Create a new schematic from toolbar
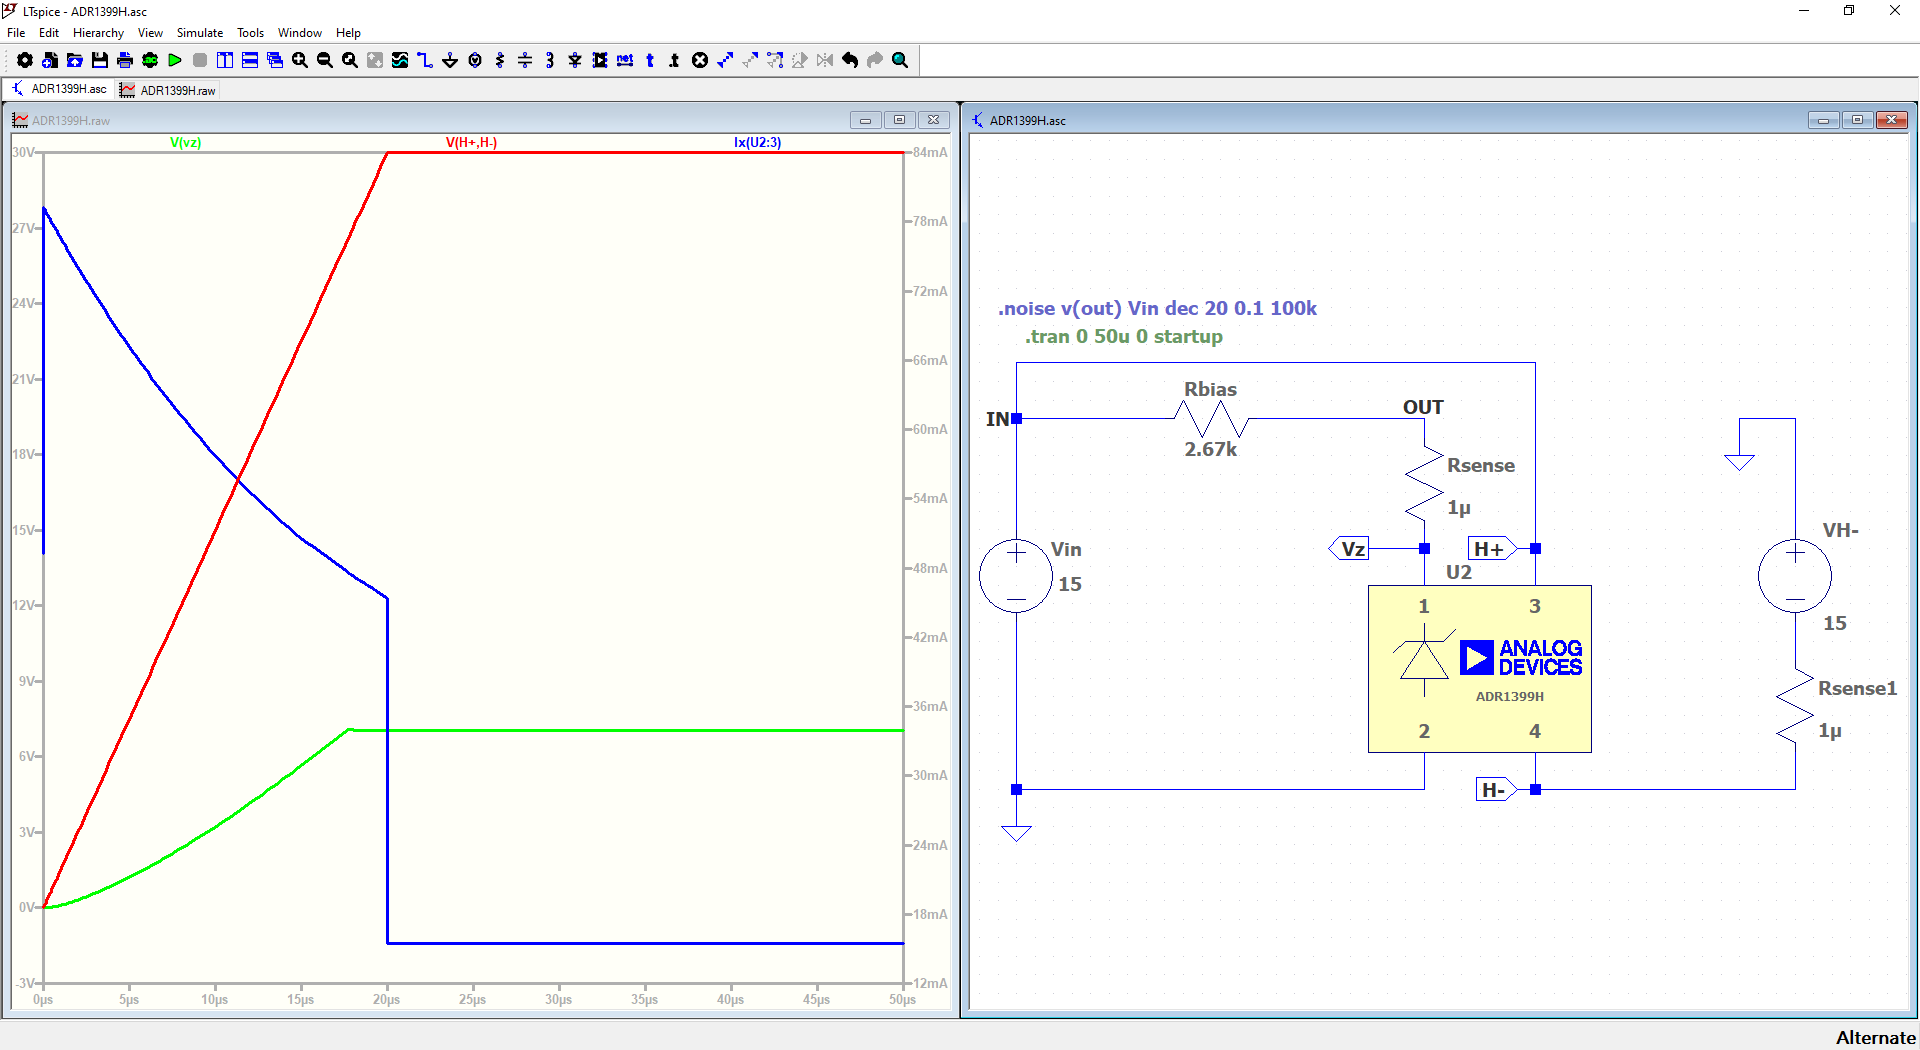 coord(50,60)
